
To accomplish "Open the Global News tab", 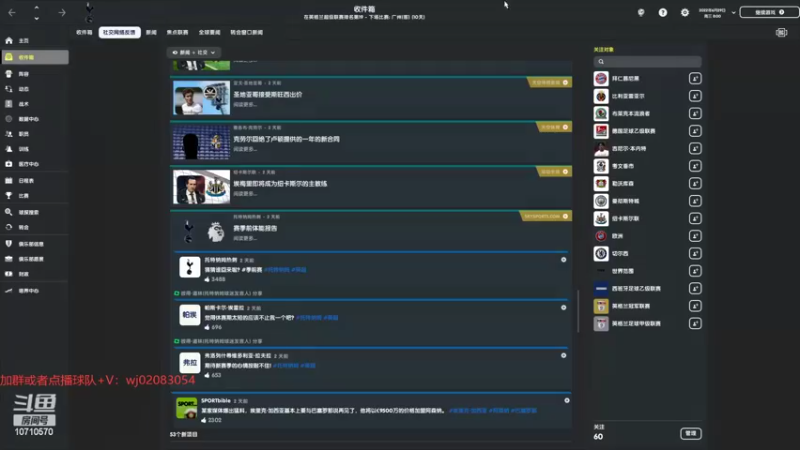I will click(209, 32).
